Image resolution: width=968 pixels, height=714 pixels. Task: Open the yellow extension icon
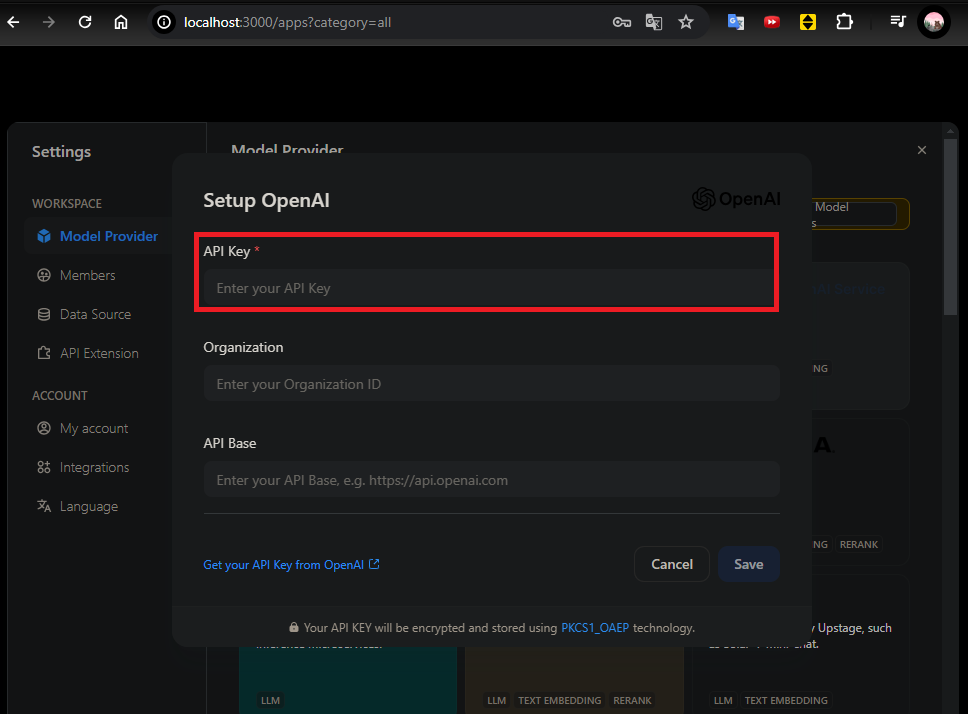[807, 22]
